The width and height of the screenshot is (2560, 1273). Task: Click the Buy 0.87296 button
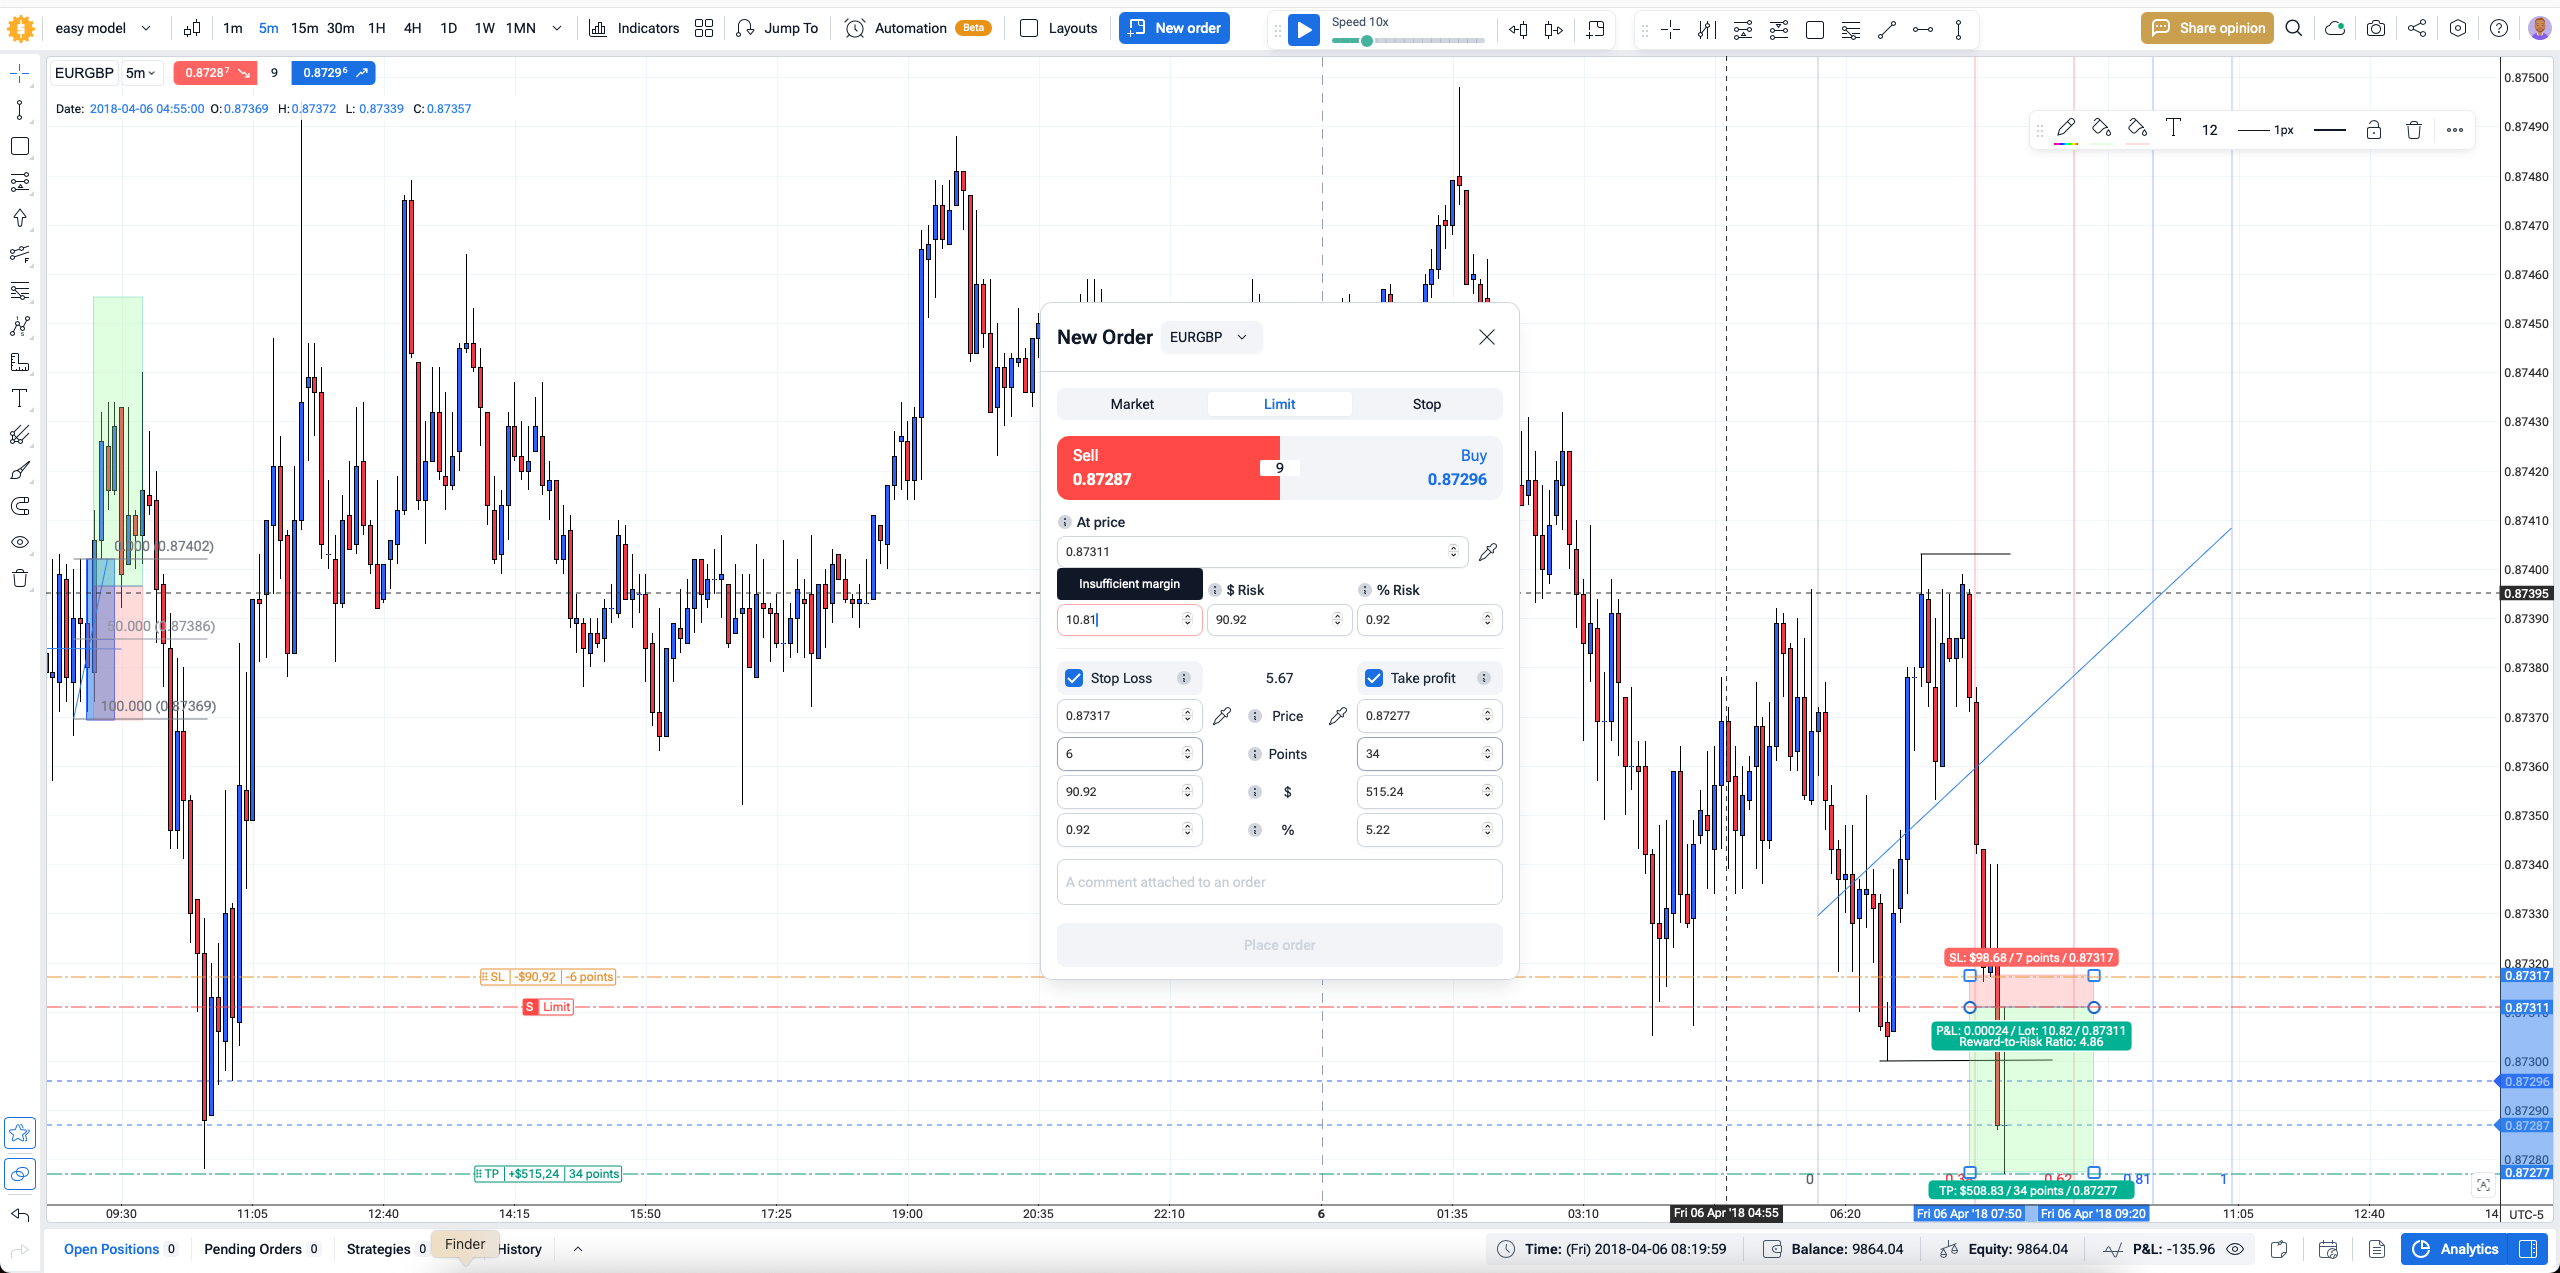click(1391, 468)
